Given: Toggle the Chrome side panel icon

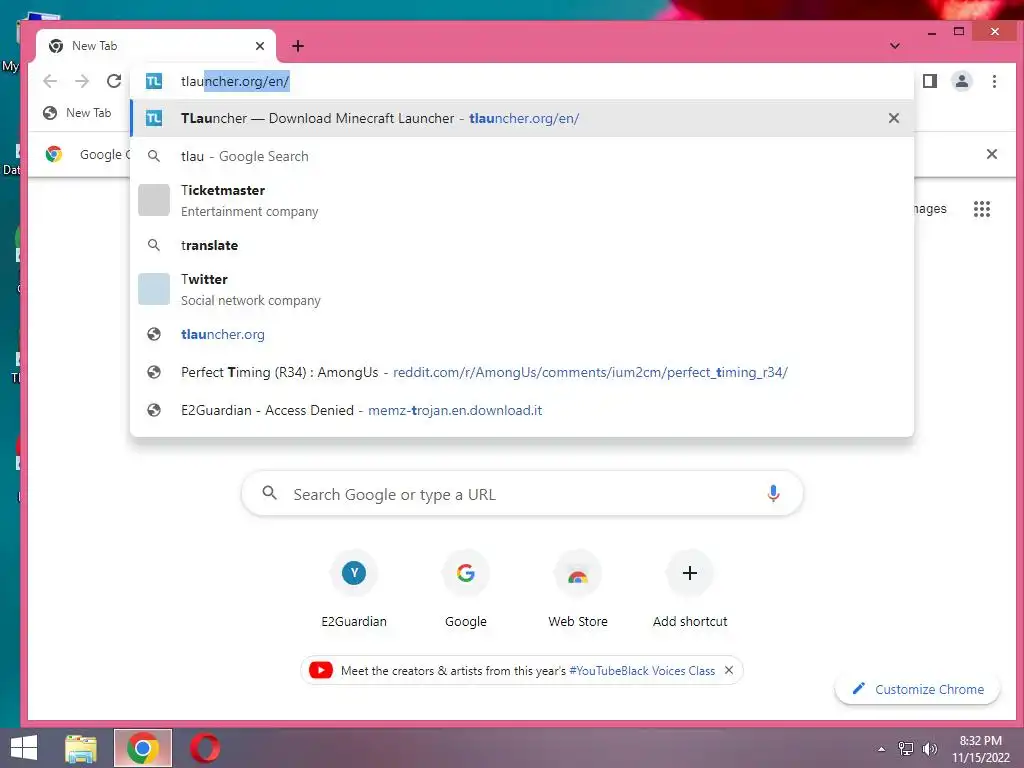Looking at the screenshot, I should tap(930, 81).
